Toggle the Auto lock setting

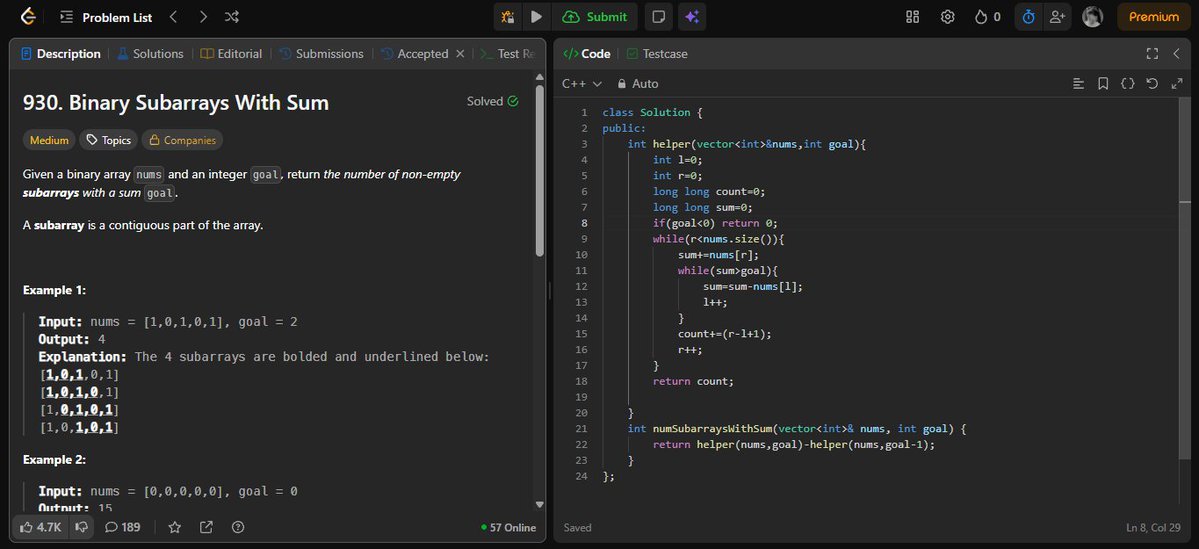[x=638, y=83]
